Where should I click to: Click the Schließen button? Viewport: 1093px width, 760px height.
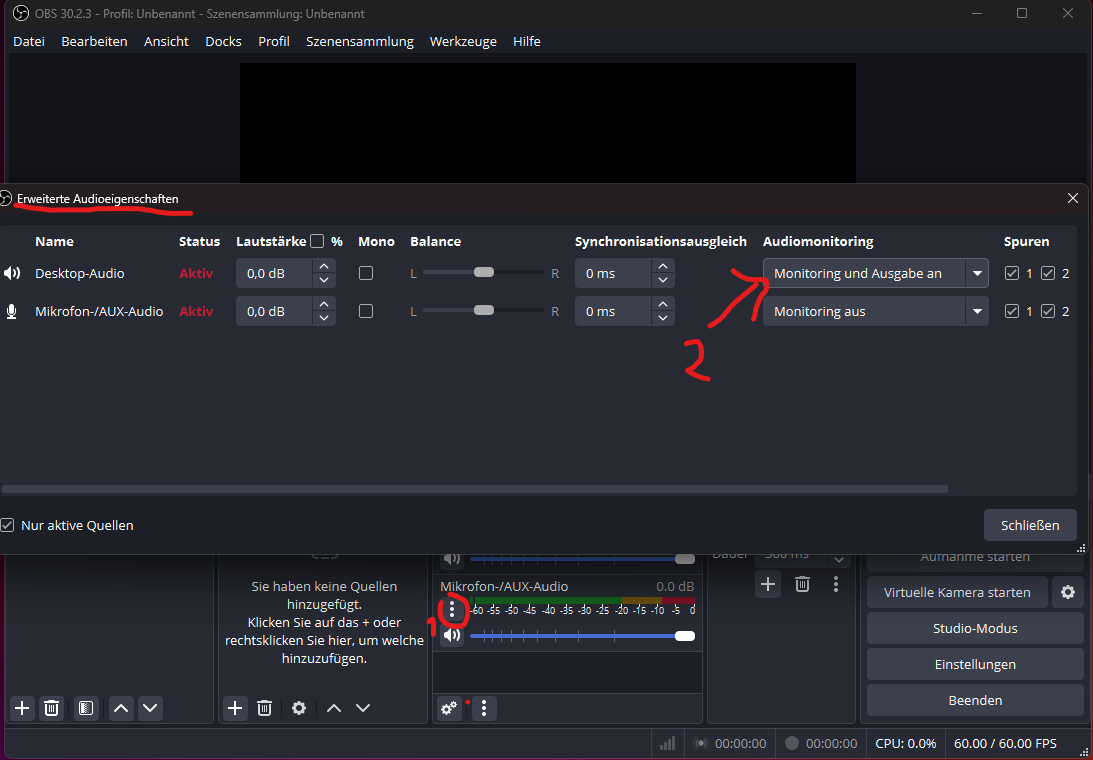(x=1030, y=525)
